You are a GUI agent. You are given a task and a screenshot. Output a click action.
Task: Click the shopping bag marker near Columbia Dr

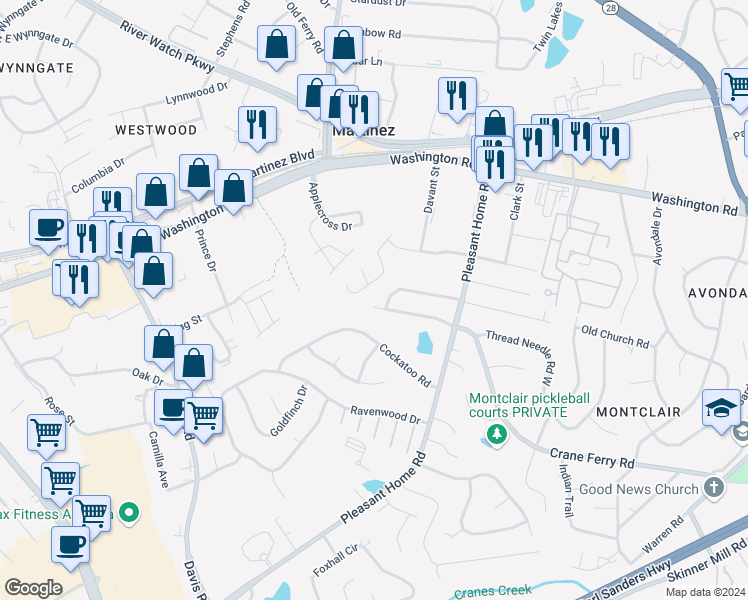[156, 192]
